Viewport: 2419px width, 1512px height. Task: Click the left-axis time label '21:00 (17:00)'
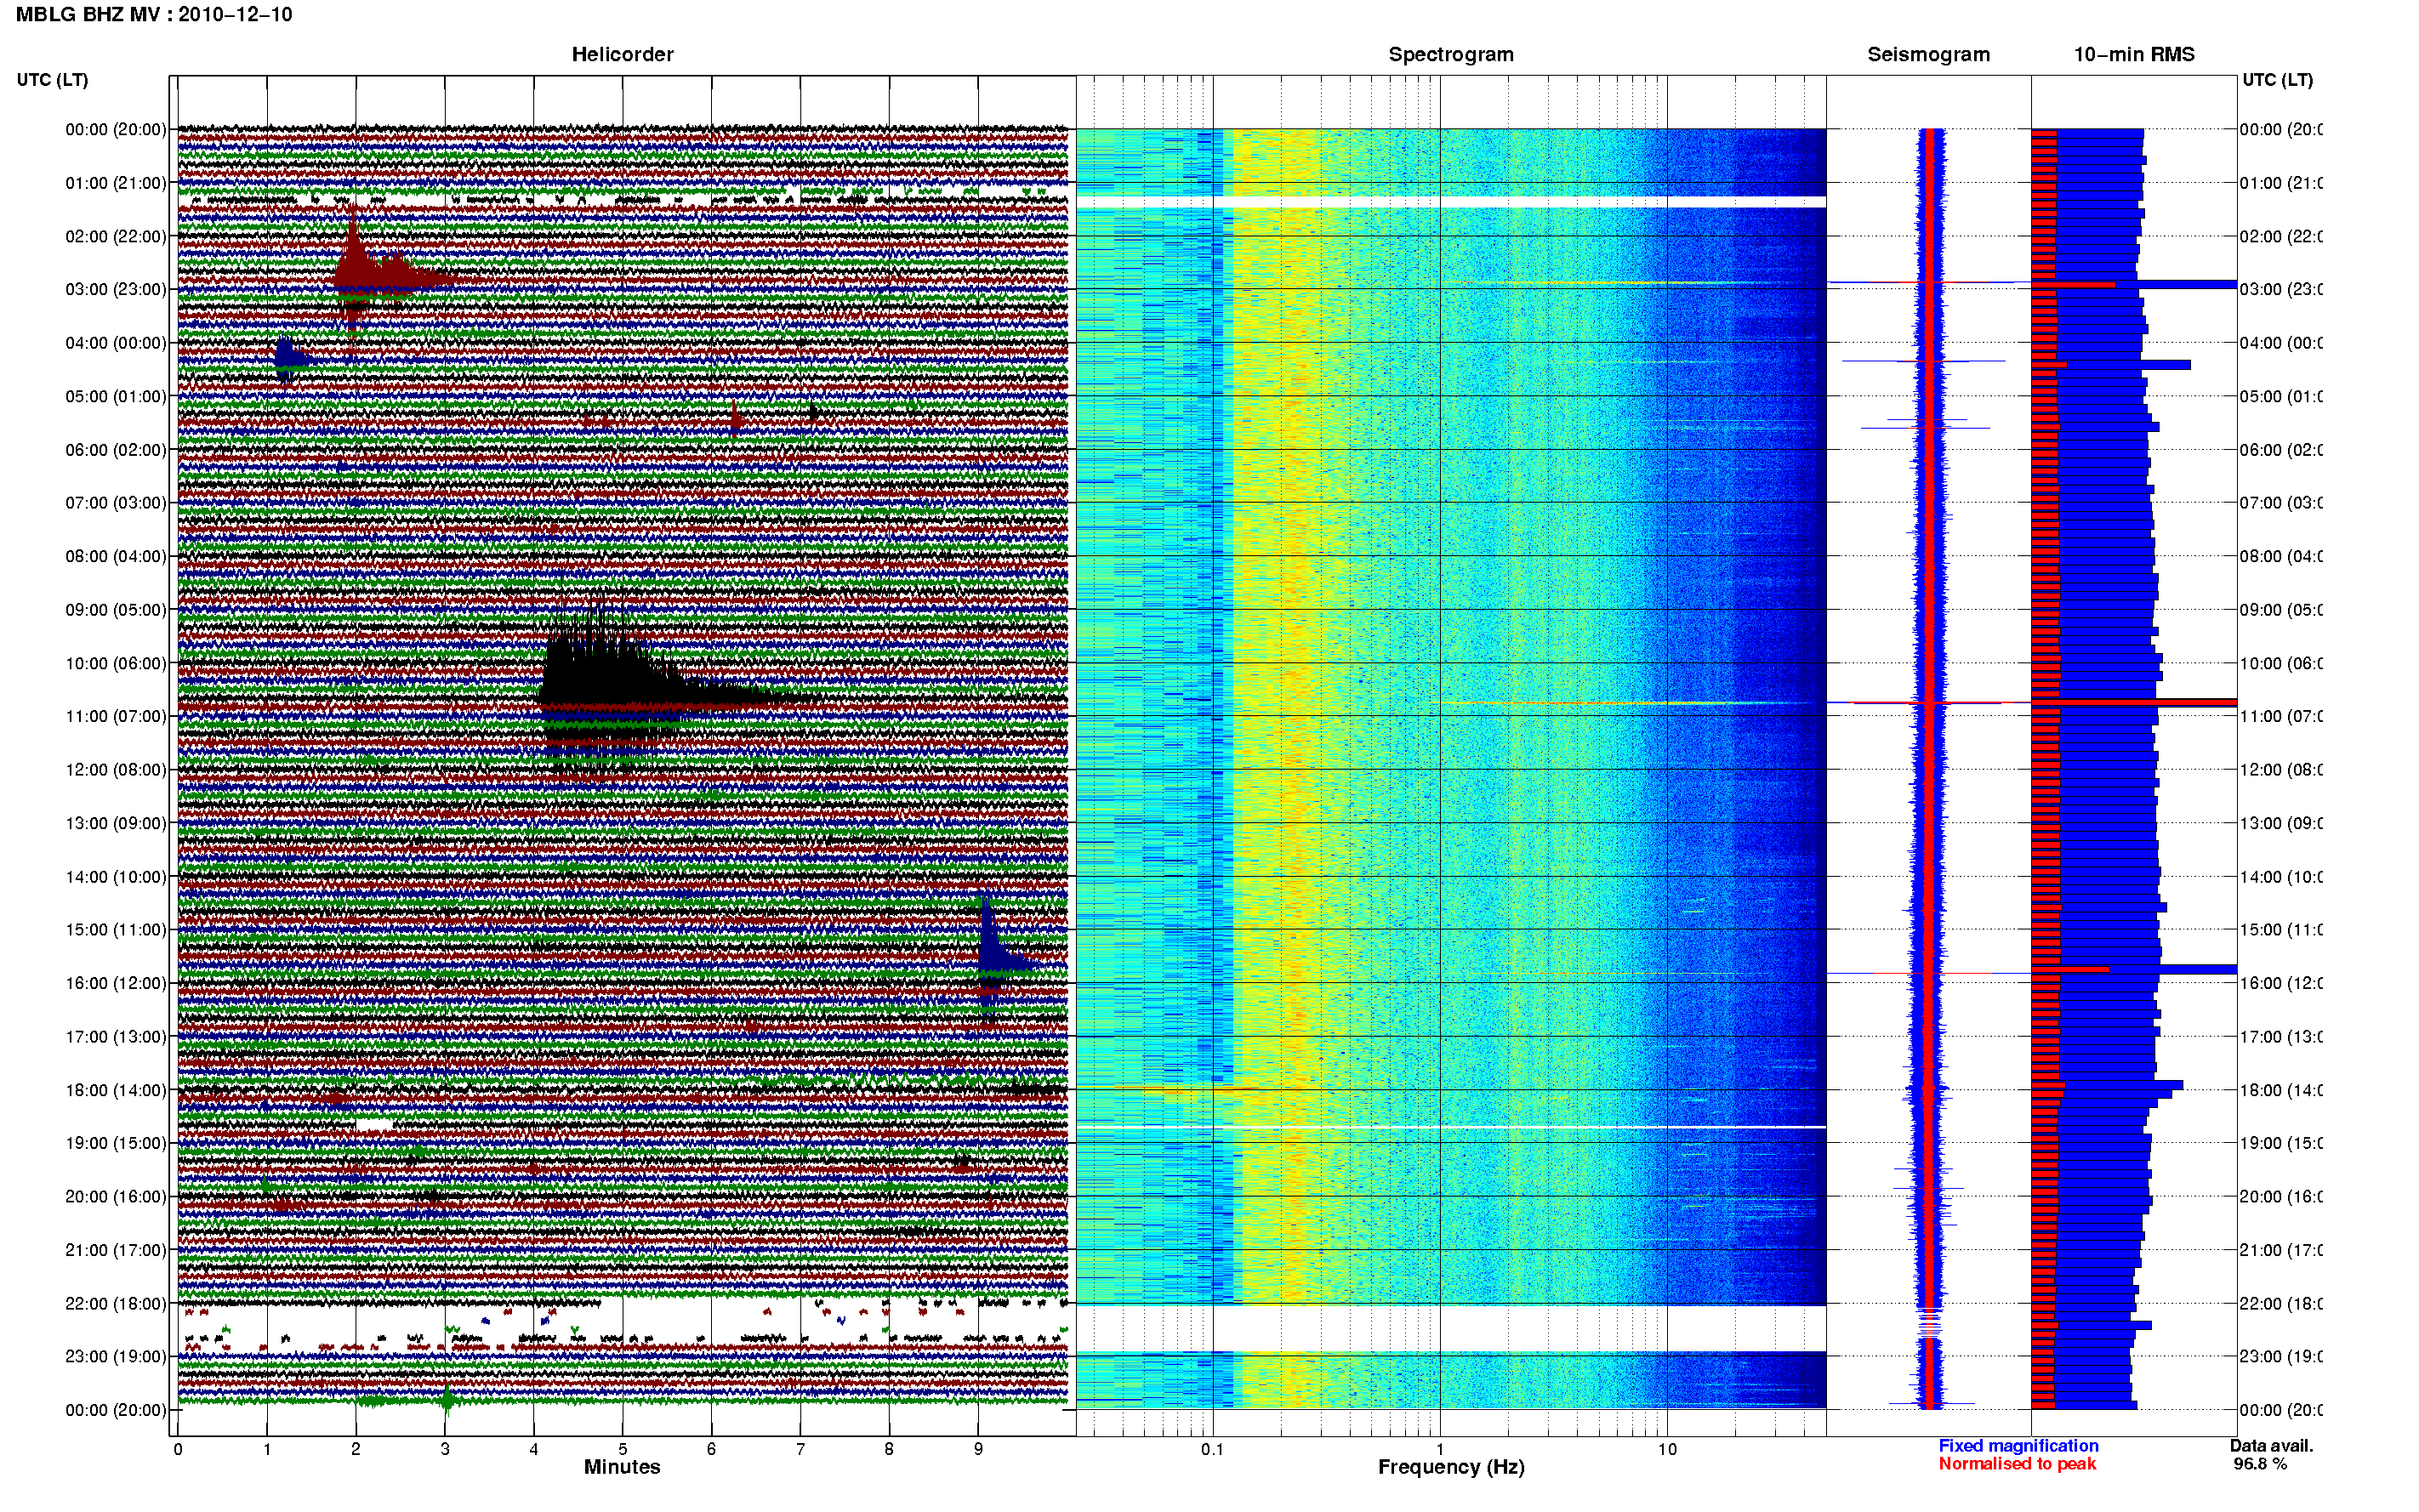point(116,1250)
